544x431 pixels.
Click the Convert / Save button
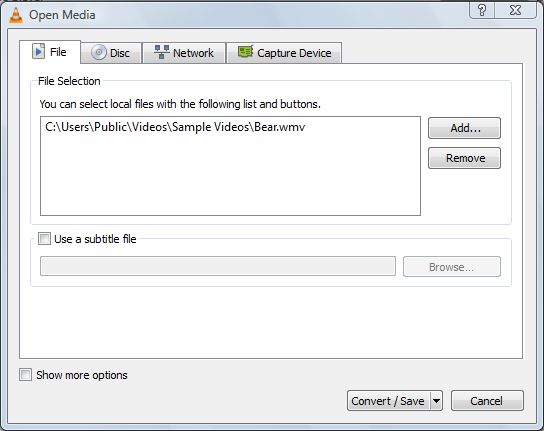coord(389,401)
